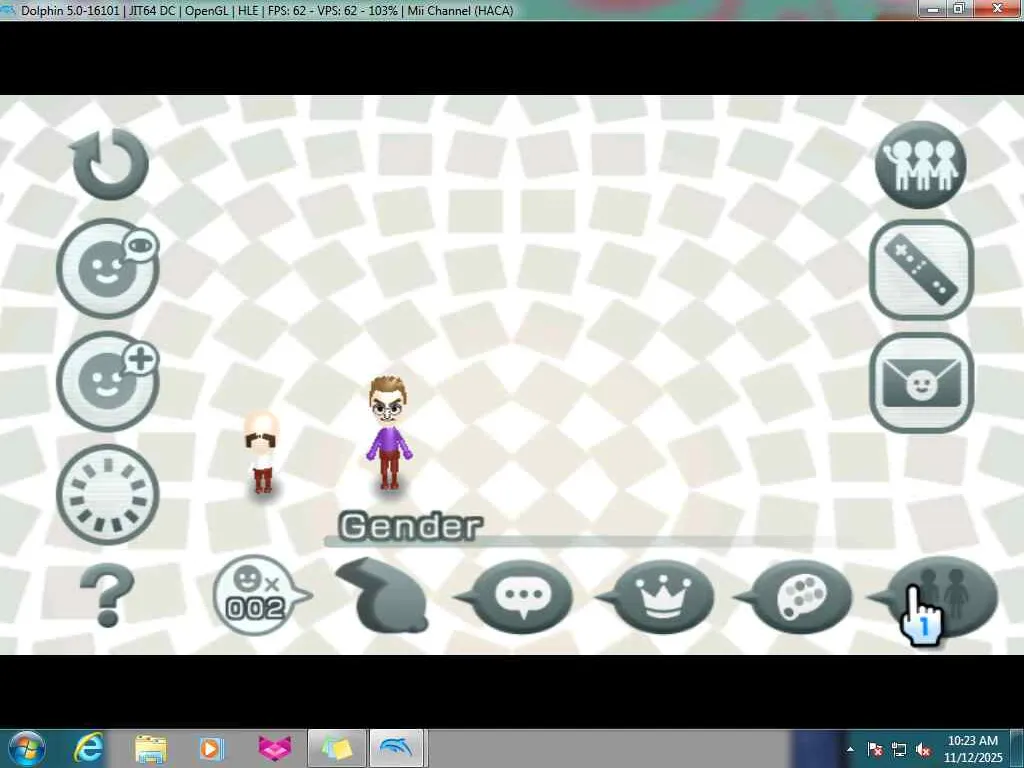Image resolution: width=1024 pixels, height=768 pixels.
Task: Click the muted volume tray icon
Action: point(923,749)
